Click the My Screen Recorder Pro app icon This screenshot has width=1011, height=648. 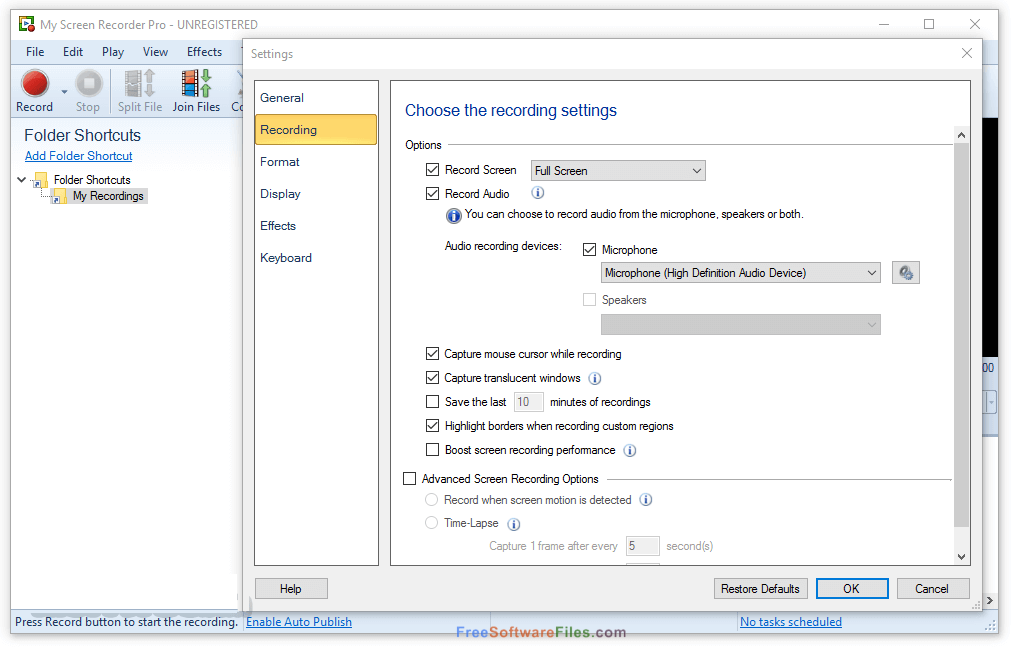click(x=26, y=25)
